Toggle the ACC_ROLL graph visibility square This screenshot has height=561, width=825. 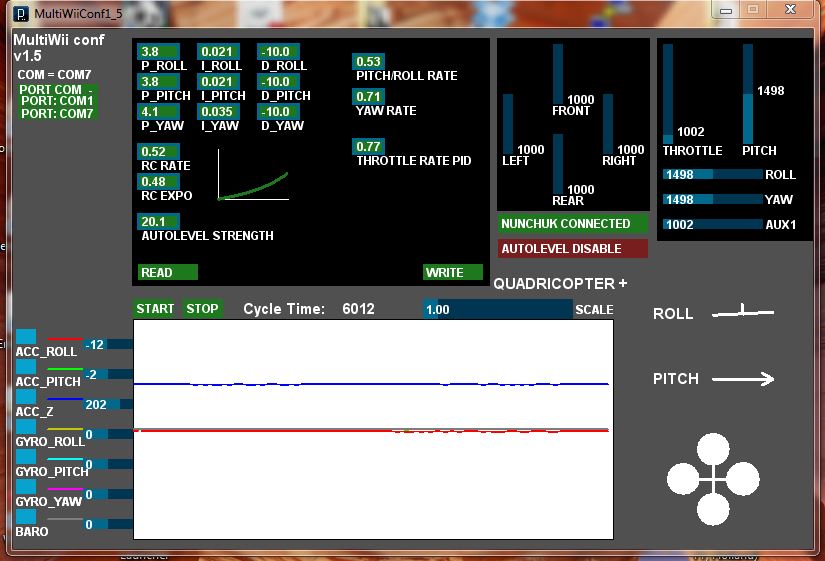click(x=26, y=337)
